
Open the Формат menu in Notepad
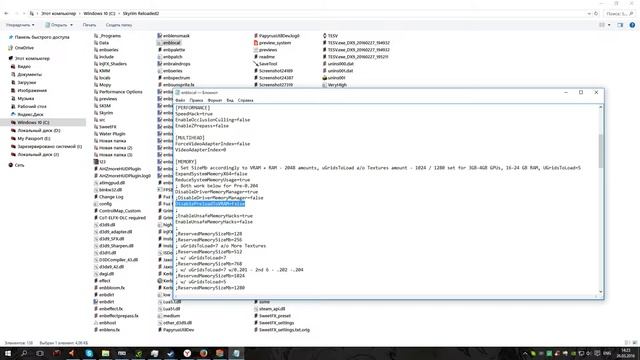215,100
